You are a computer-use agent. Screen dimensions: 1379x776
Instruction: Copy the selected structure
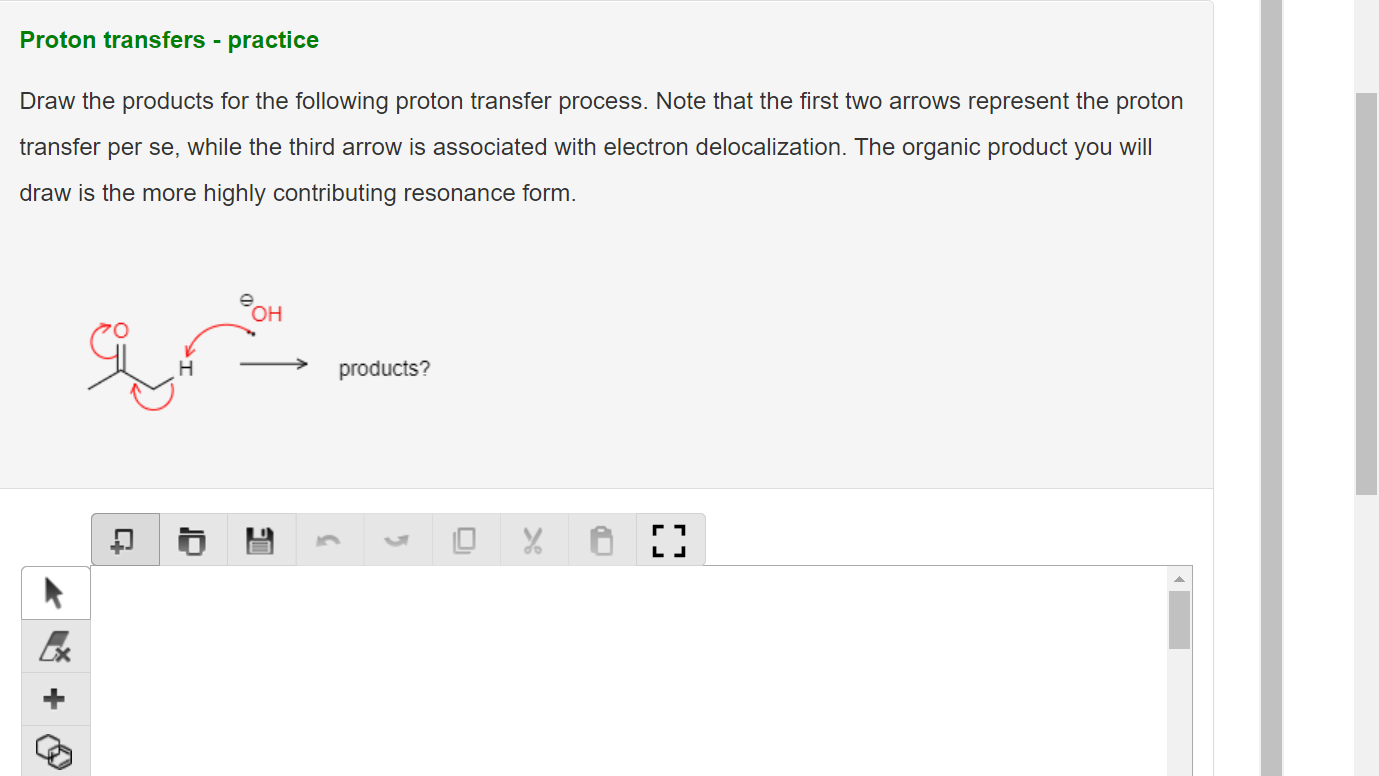pos(466,539)
